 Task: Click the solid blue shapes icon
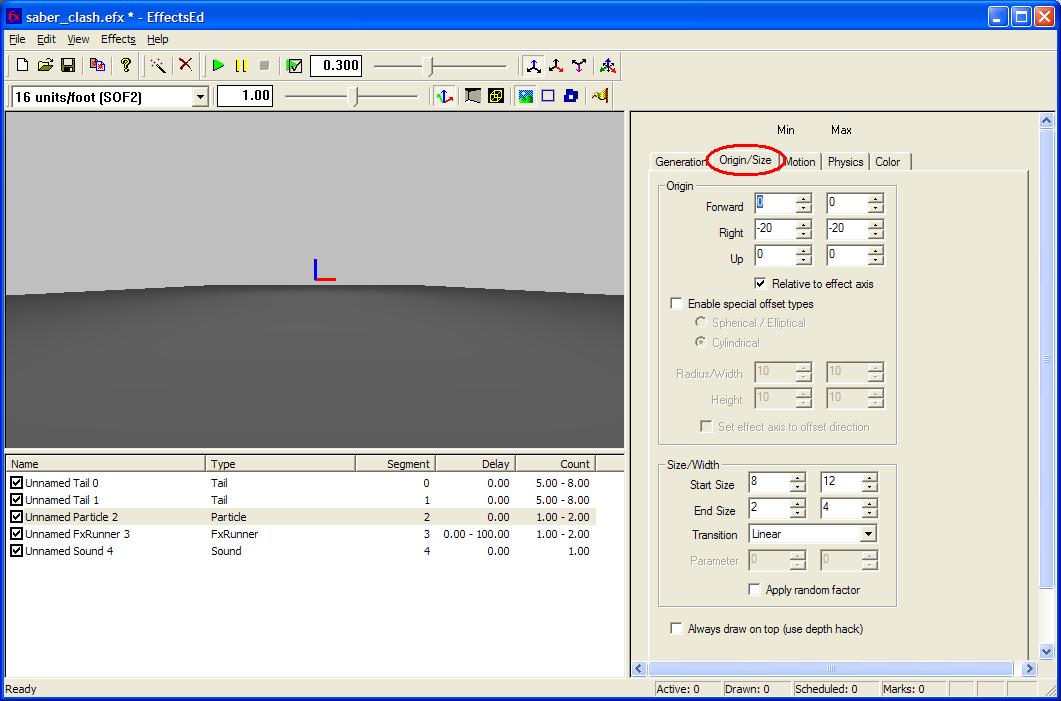point(571,96)
